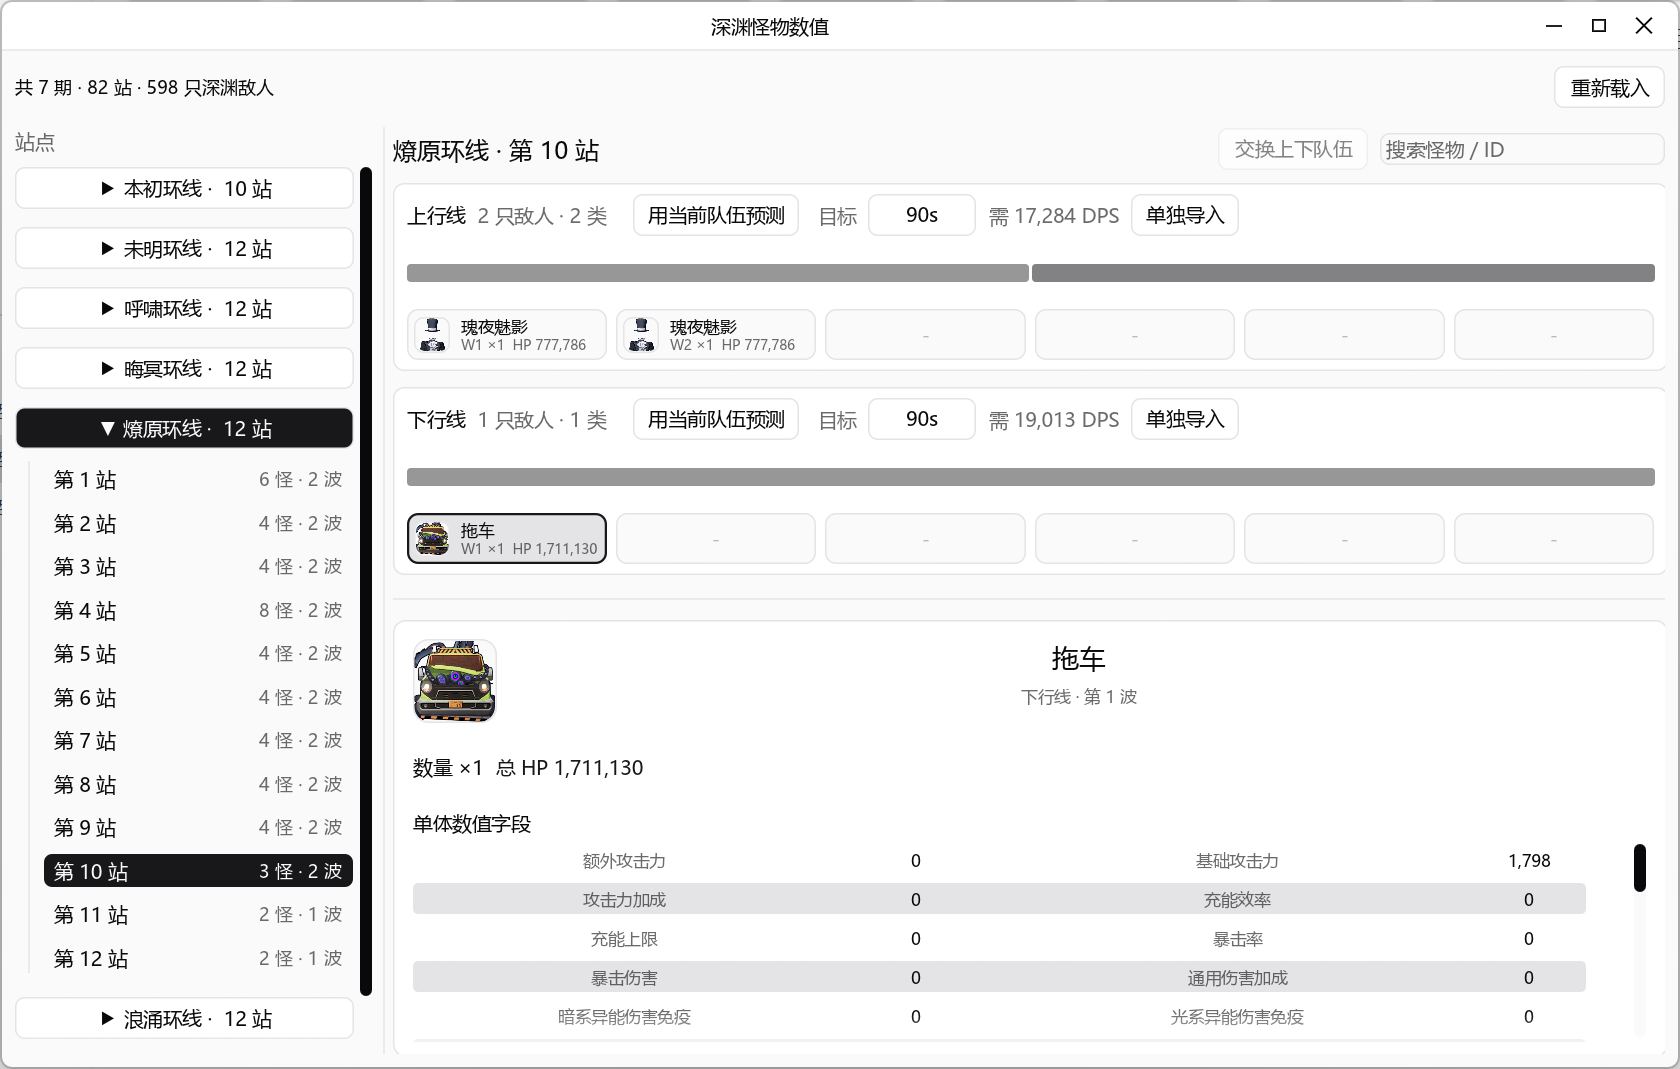Viewport: 1680px width, 1069px height.
Task: Select 第 7 站 in the list
Action: [x=198, y=741]
